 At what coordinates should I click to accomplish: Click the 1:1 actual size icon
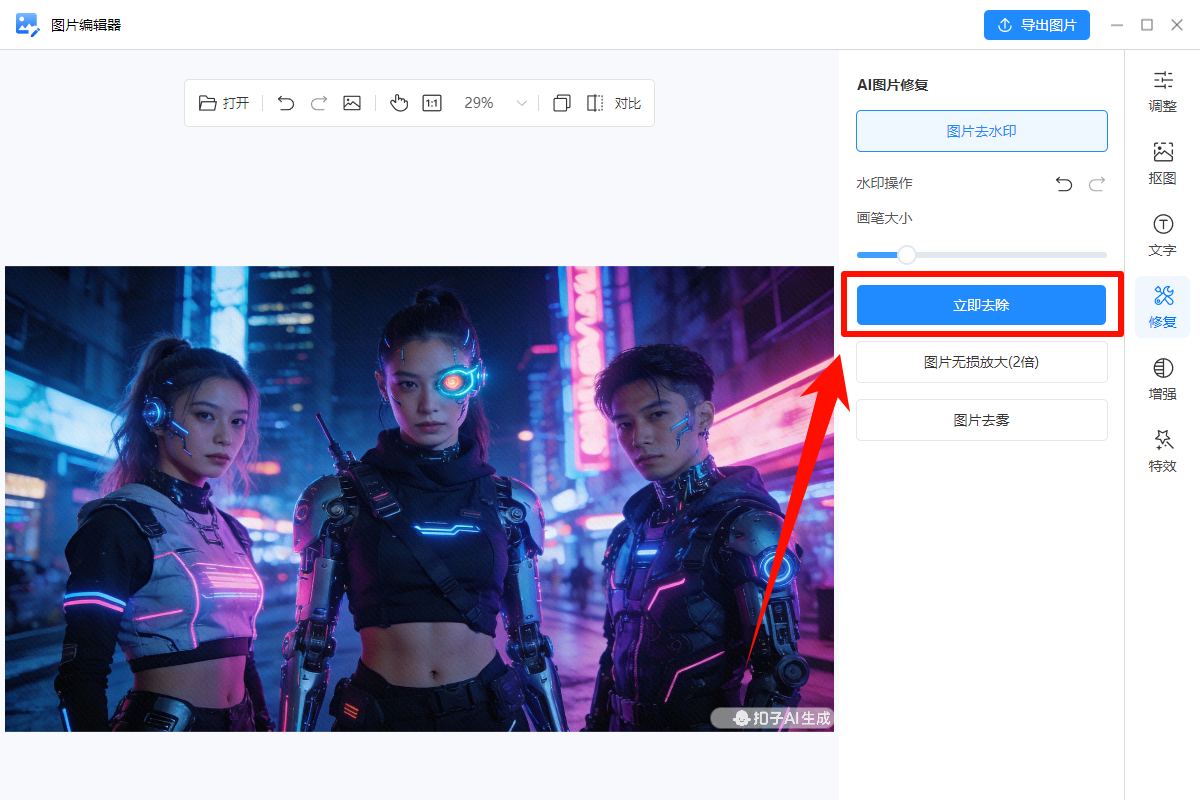(431, 102)
